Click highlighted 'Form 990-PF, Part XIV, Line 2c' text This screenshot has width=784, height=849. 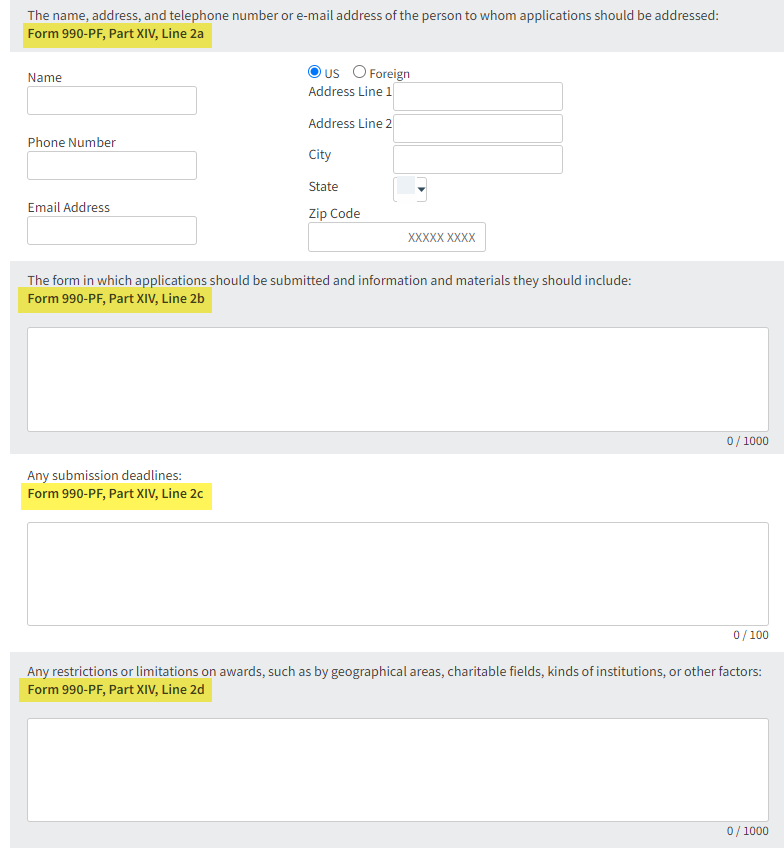[x=115, y=494]
